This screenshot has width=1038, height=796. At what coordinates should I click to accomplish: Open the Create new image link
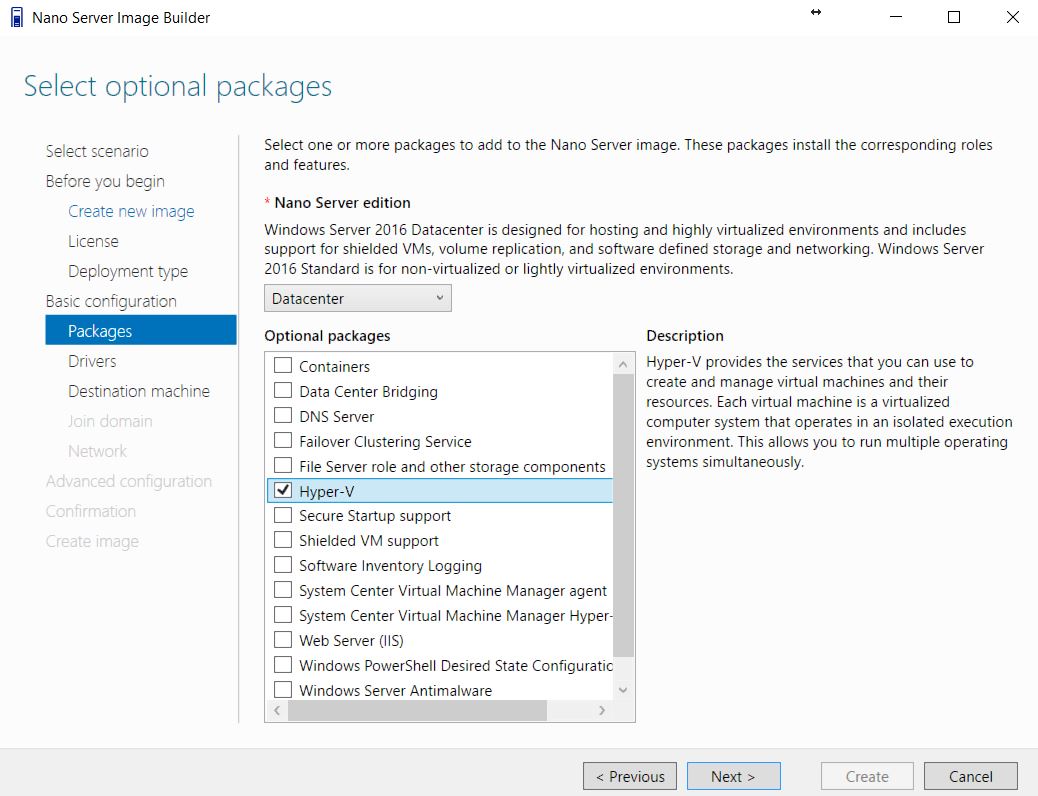click(x=131, y=211)
